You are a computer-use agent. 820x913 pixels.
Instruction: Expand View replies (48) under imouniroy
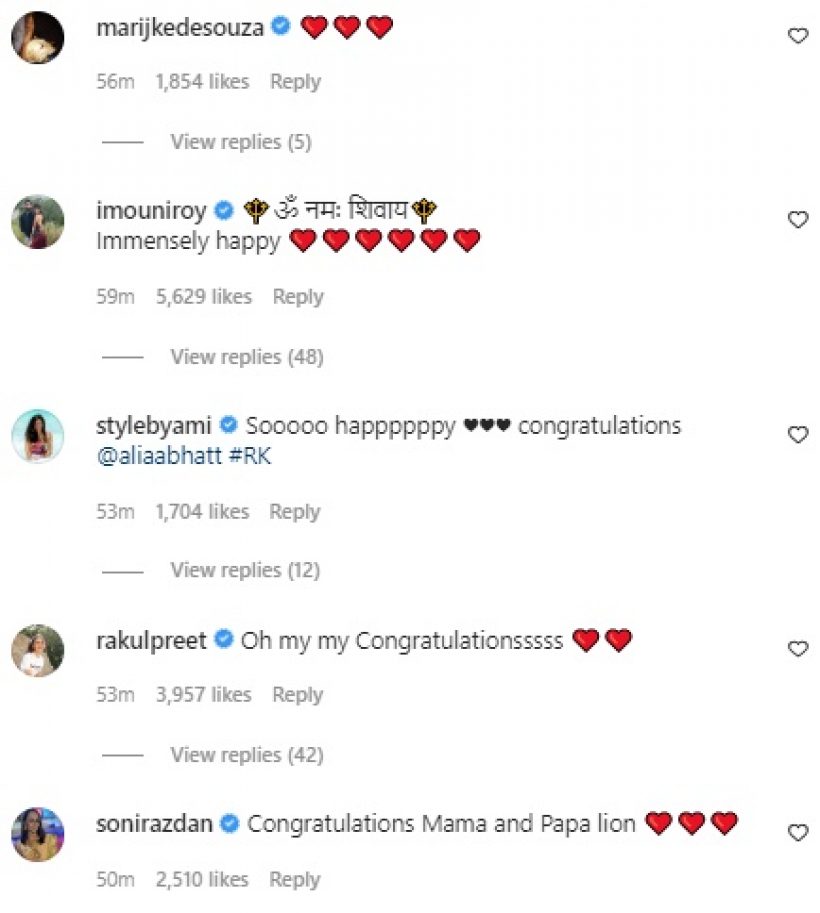pos(246,357)
